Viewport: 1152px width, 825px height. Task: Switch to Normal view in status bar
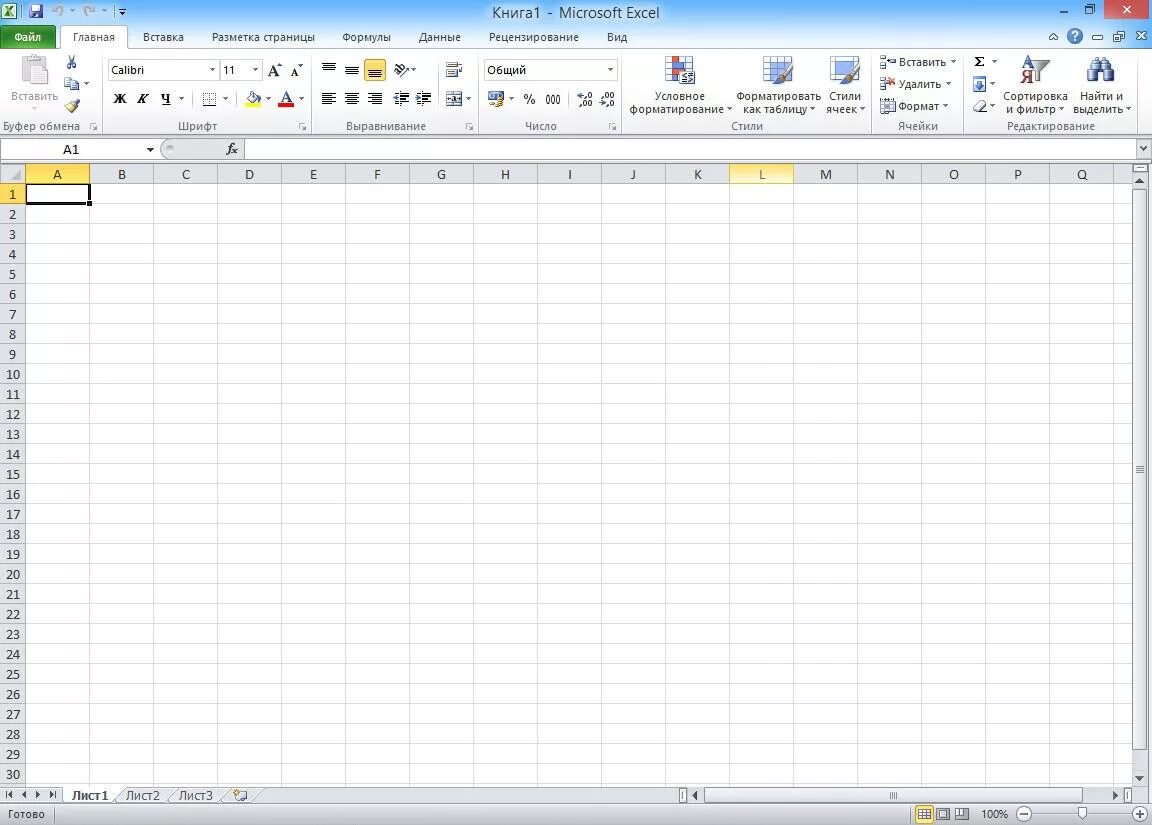tap(924, 814)
